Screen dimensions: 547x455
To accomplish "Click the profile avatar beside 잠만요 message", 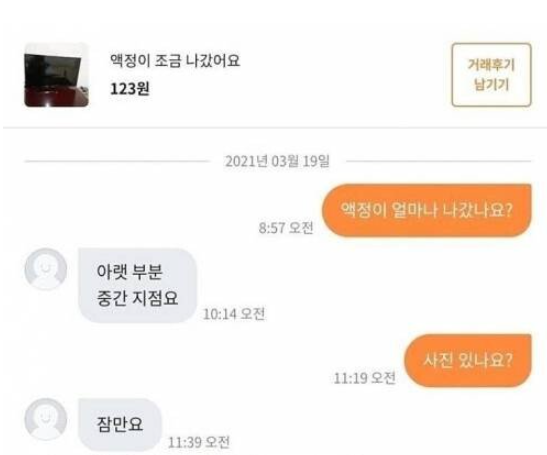I will click(x=46, y=419).
